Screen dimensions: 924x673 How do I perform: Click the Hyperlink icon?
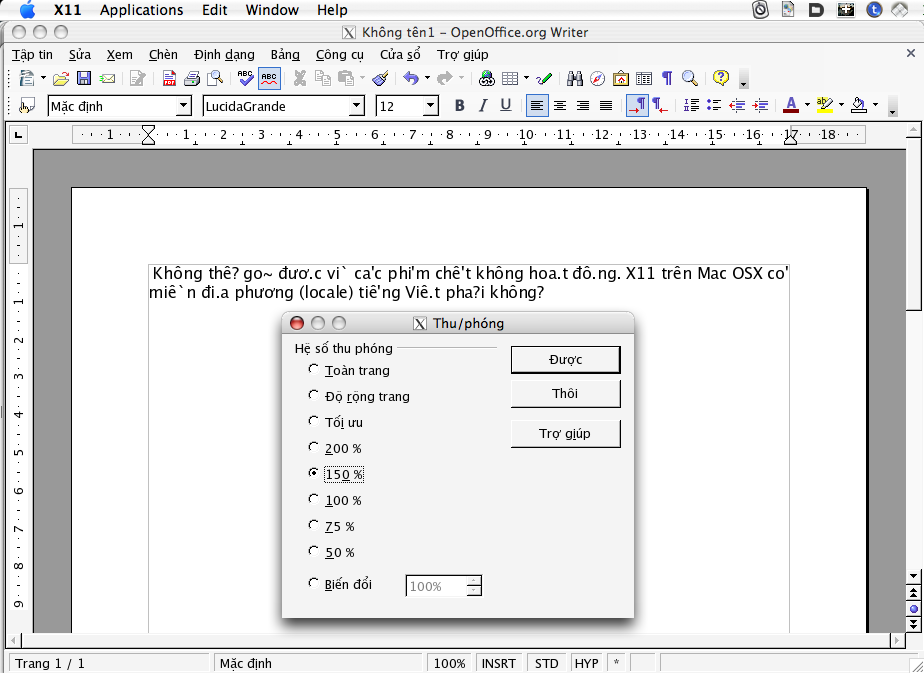tap(487, 78)
